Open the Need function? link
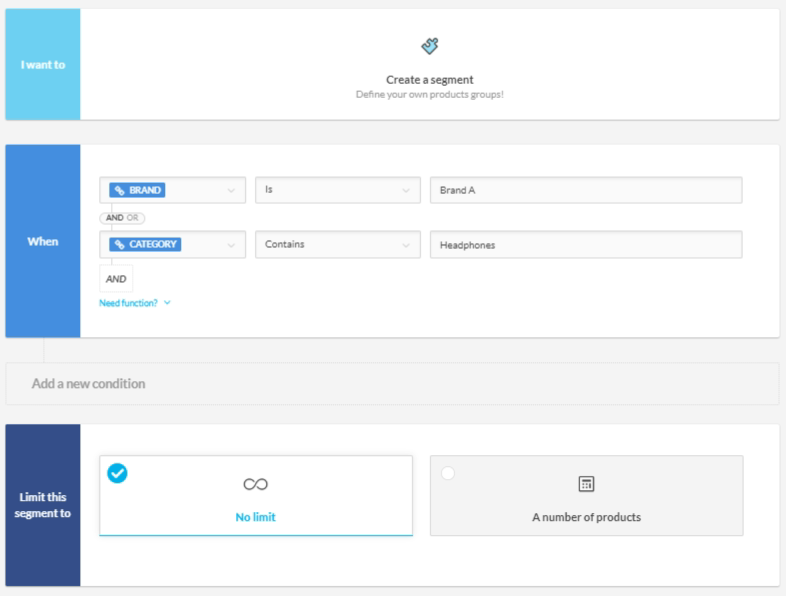 click(x=128, y=303)
